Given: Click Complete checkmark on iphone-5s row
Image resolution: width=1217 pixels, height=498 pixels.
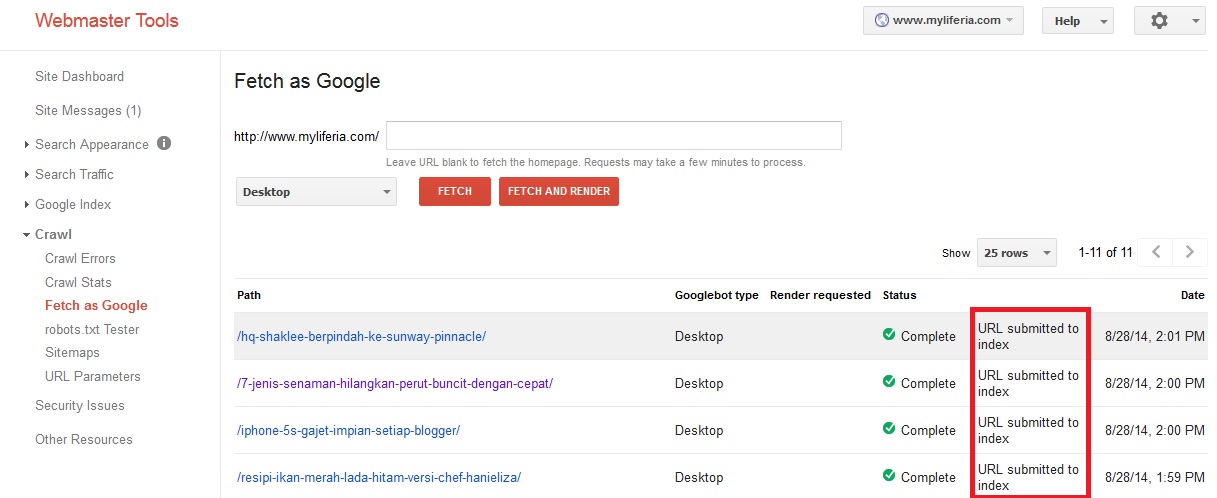Looking at the screenshot, I should (x=889, y=429).
